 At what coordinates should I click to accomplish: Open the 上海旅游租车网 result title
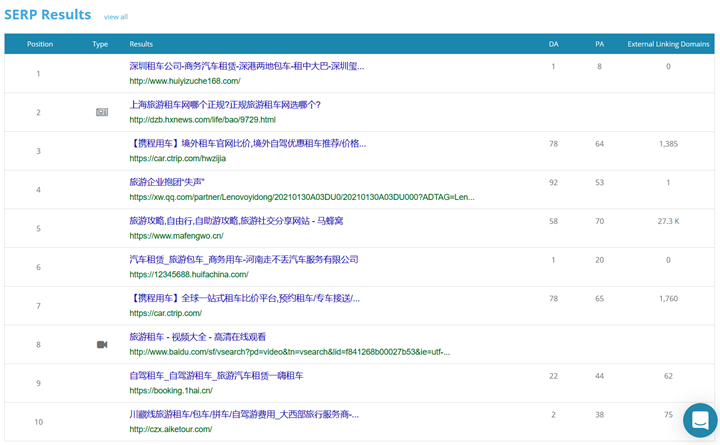tap(225, 105)
